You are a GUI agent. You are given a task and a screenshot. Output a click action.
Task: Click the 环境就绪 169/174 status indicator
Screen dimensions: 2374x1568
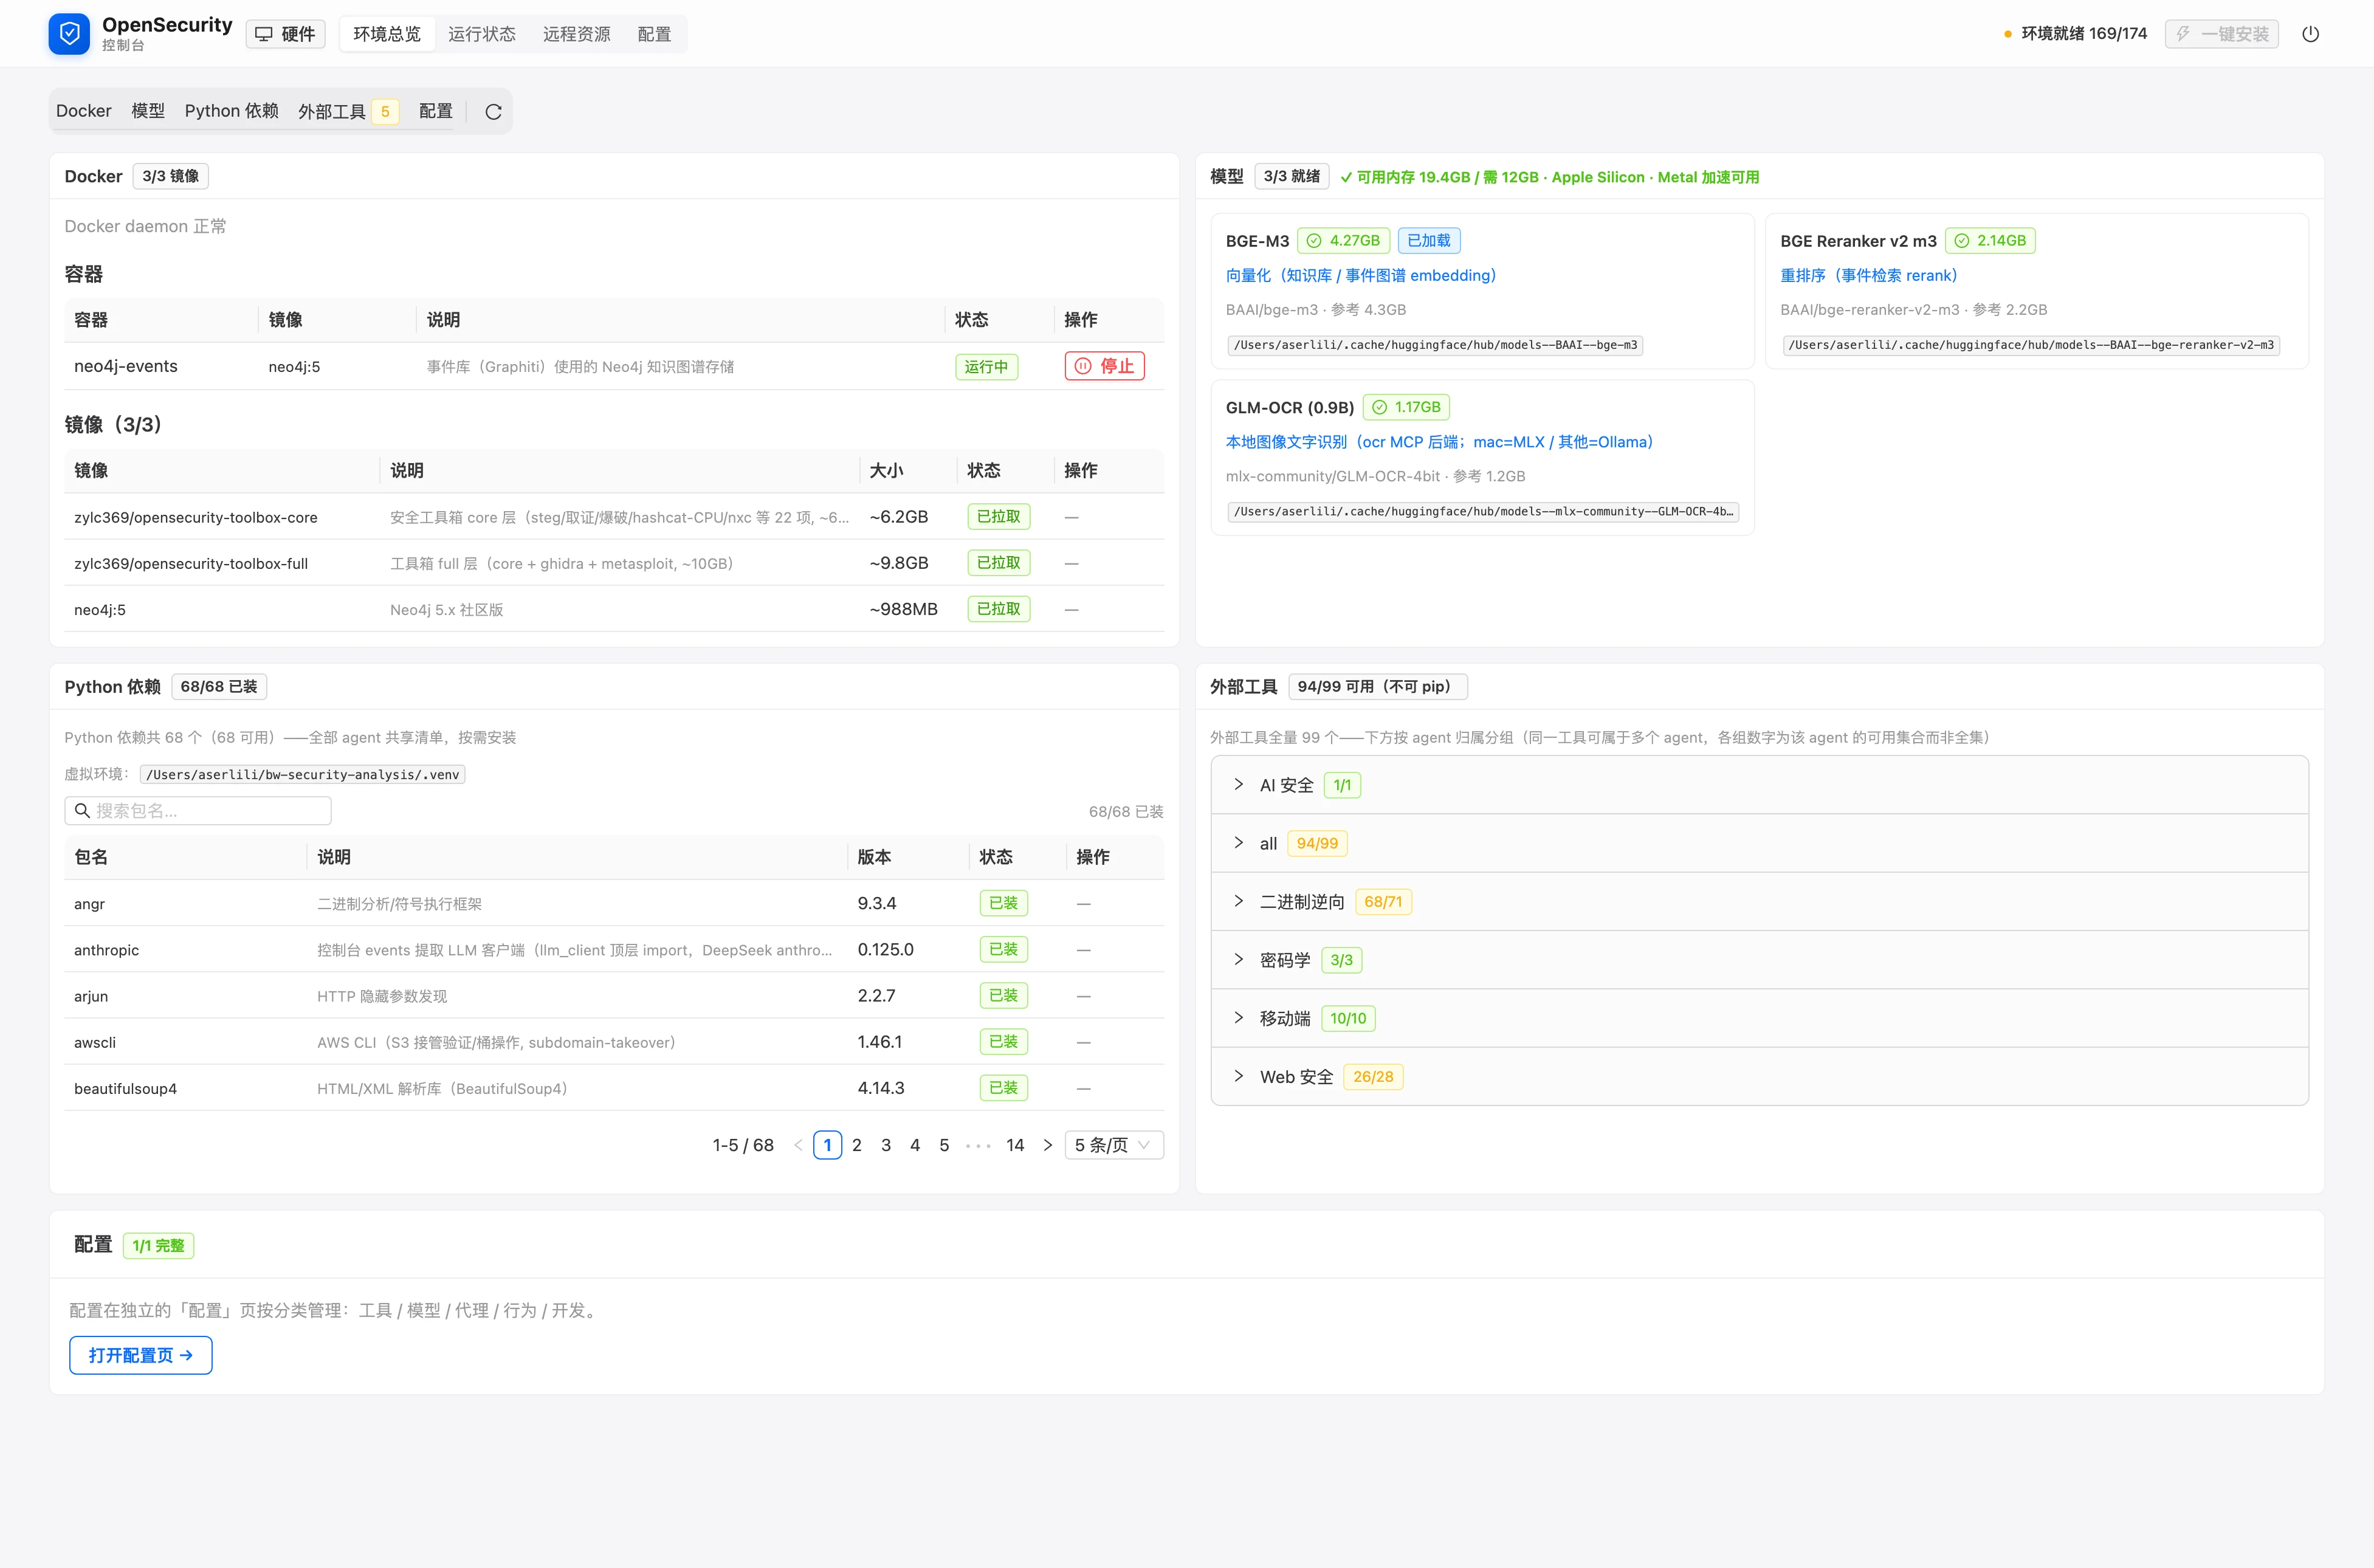coord(2076,34)
